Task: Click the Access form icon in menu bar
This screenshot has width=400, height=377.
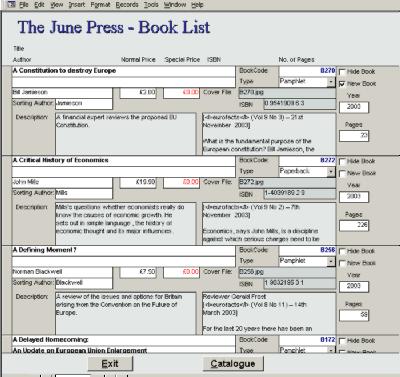Action: click(x=11, y=5)
